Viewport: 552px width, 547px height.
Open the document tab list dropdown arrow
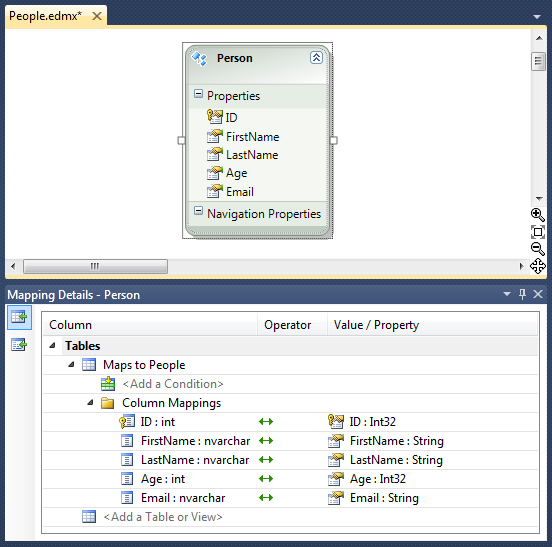(537, 17)
